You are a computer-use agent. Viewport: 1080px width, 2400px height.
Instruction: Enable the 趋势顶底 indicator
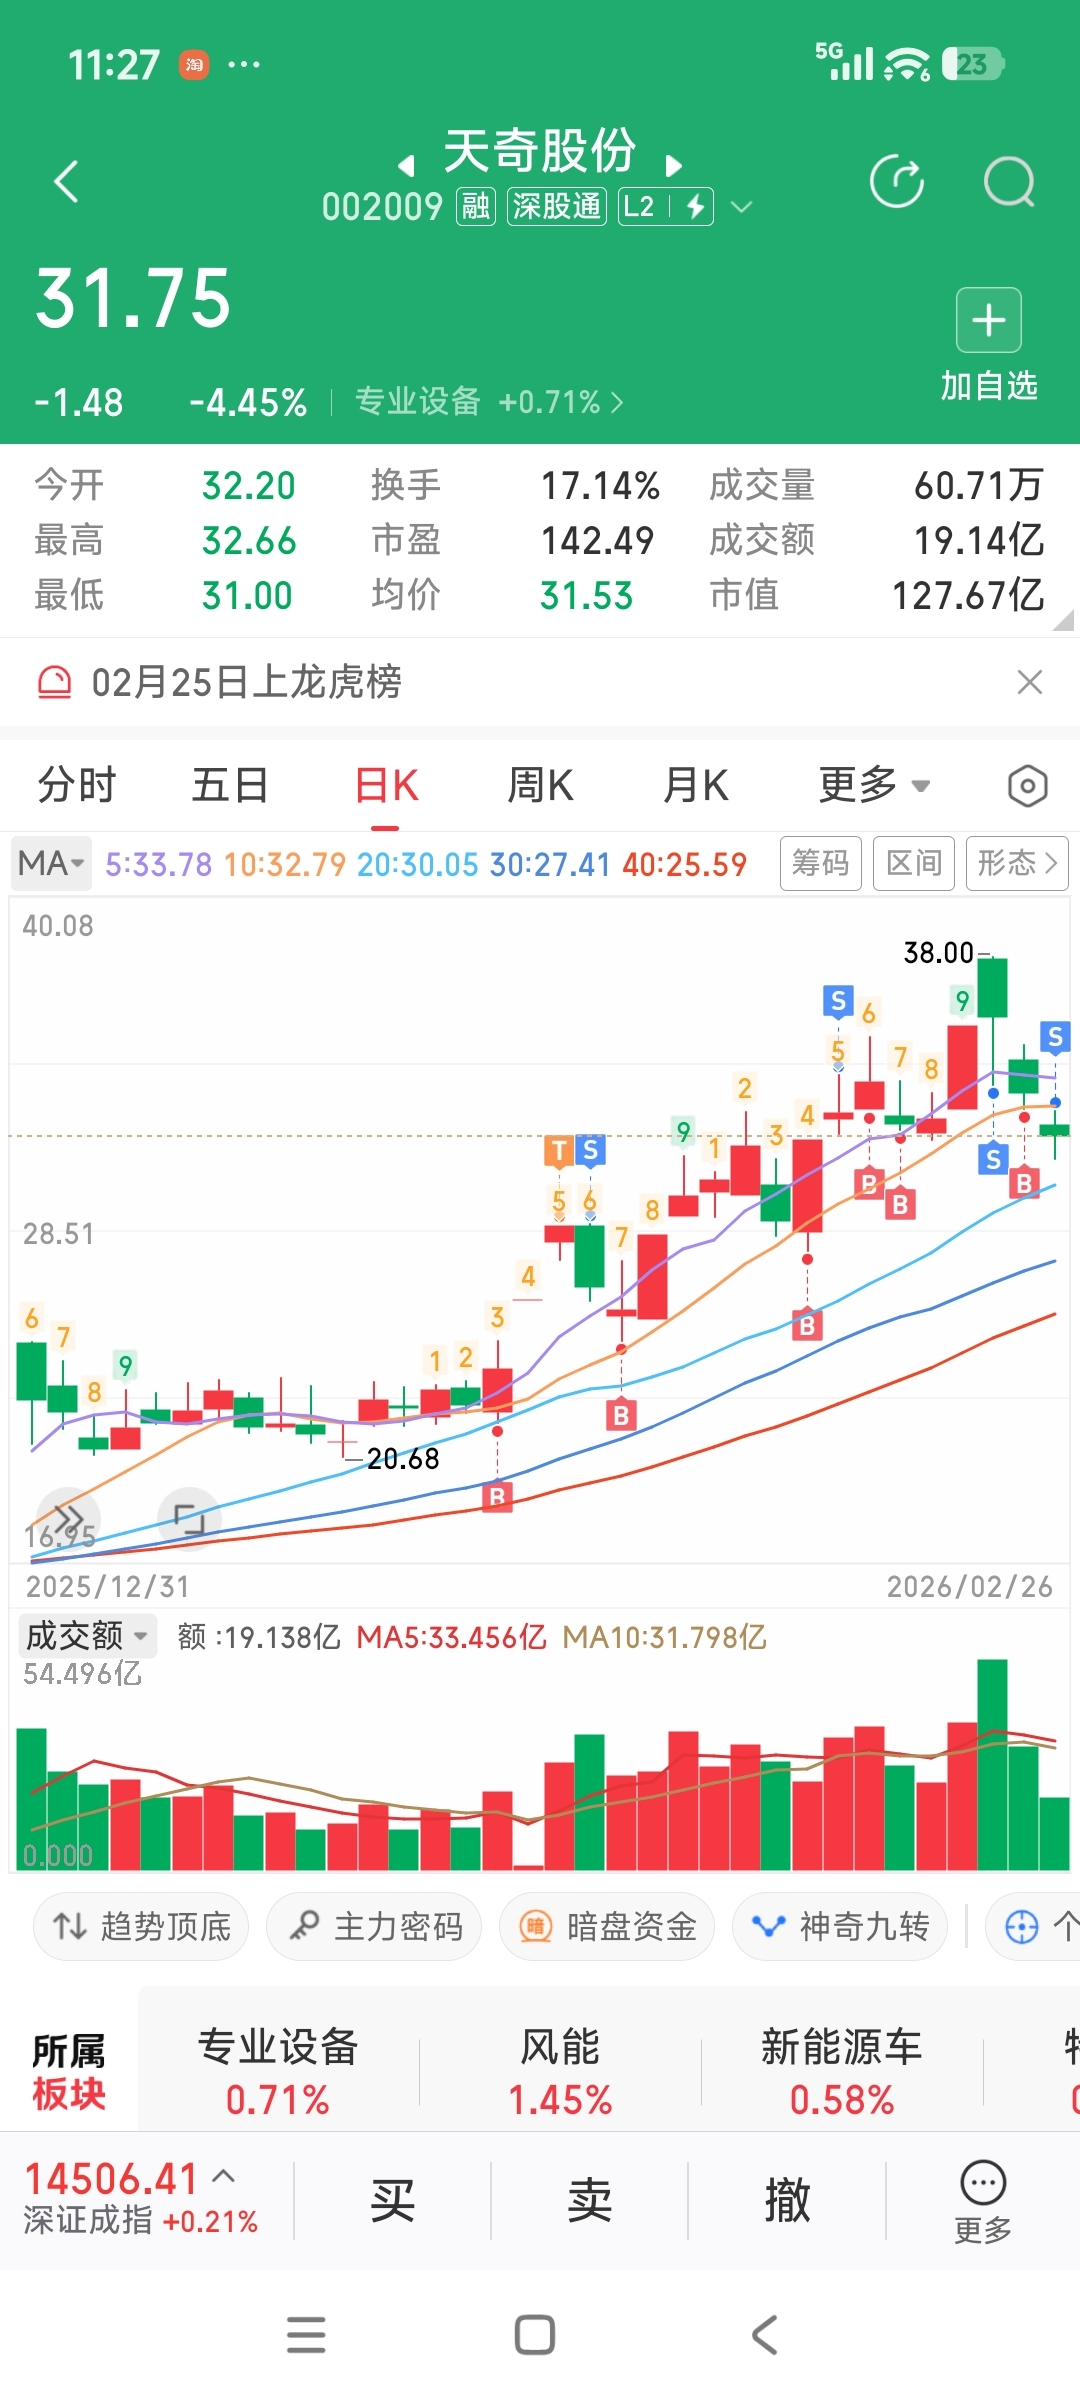tap(141, 1926)
